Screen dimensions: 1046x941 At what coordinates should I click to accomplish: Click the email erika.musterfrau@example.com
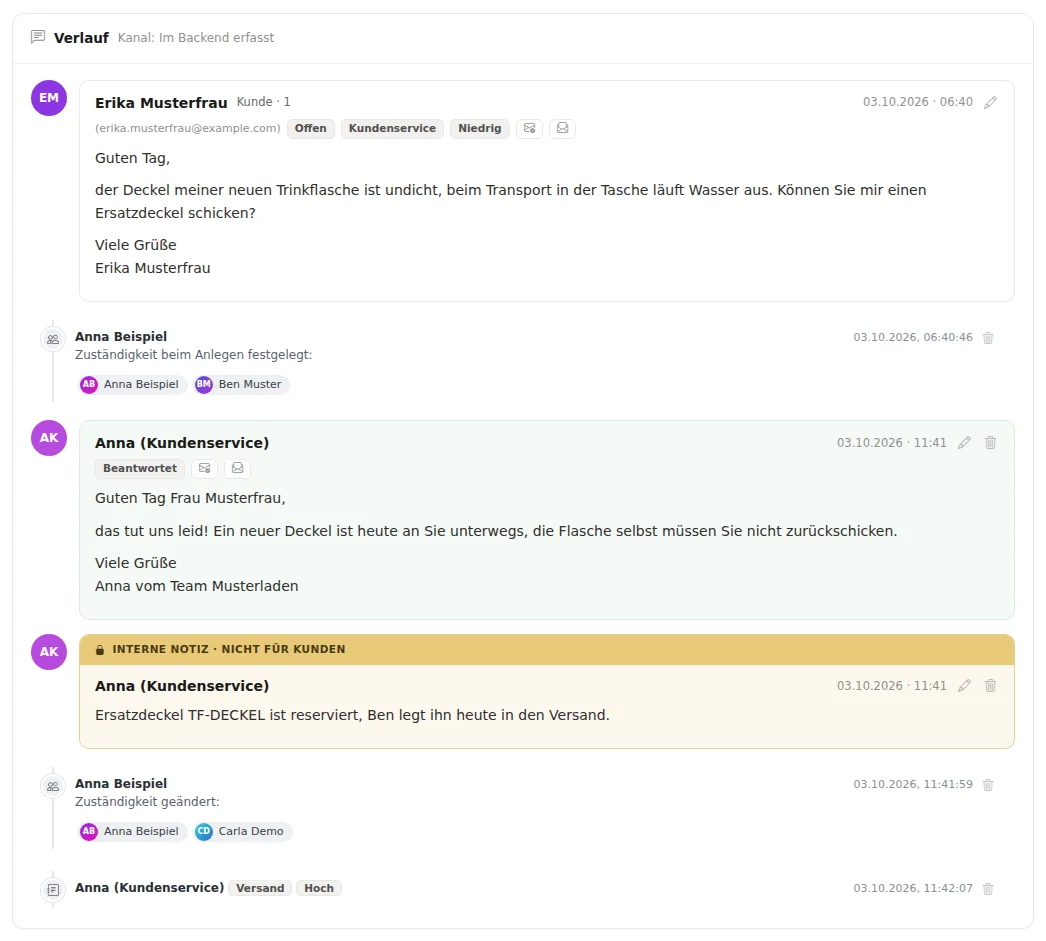pos(187,128)
